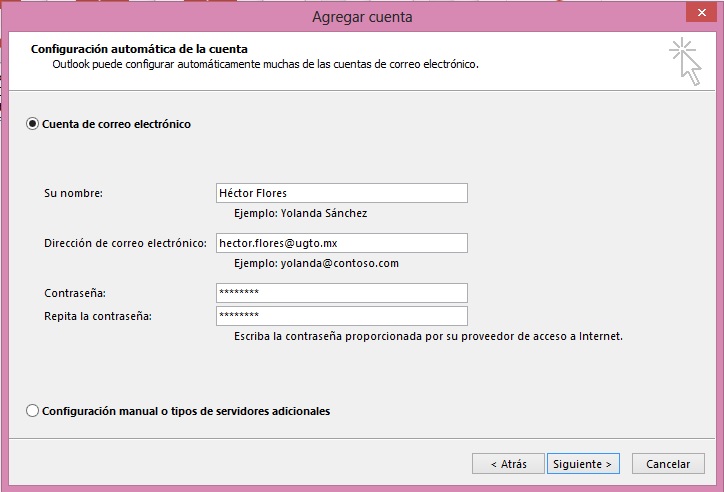Click the 'Dirección de correo electrónico:' label
This screenshot has height=492, width=724.
click(x=125, y=243)
